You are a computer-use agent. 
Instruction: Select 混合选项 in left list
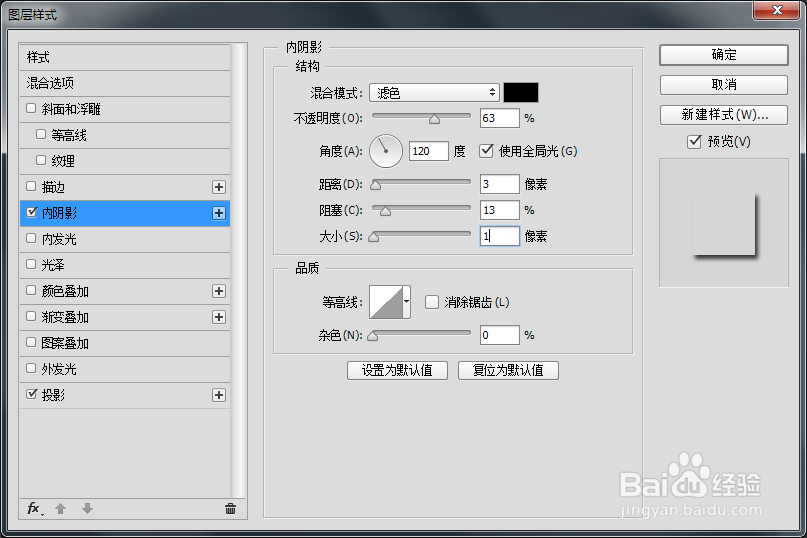[x=125, y=83]
